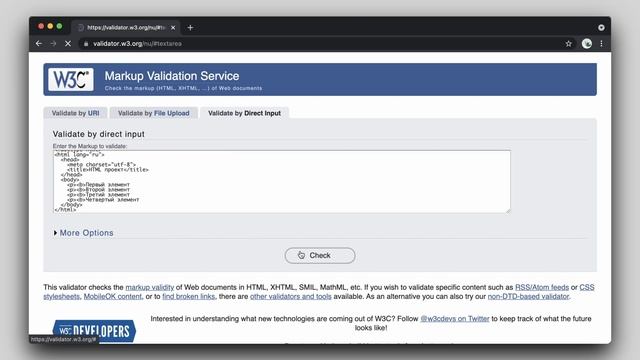Click the textarea resize handle corner

tap(508, 210)
